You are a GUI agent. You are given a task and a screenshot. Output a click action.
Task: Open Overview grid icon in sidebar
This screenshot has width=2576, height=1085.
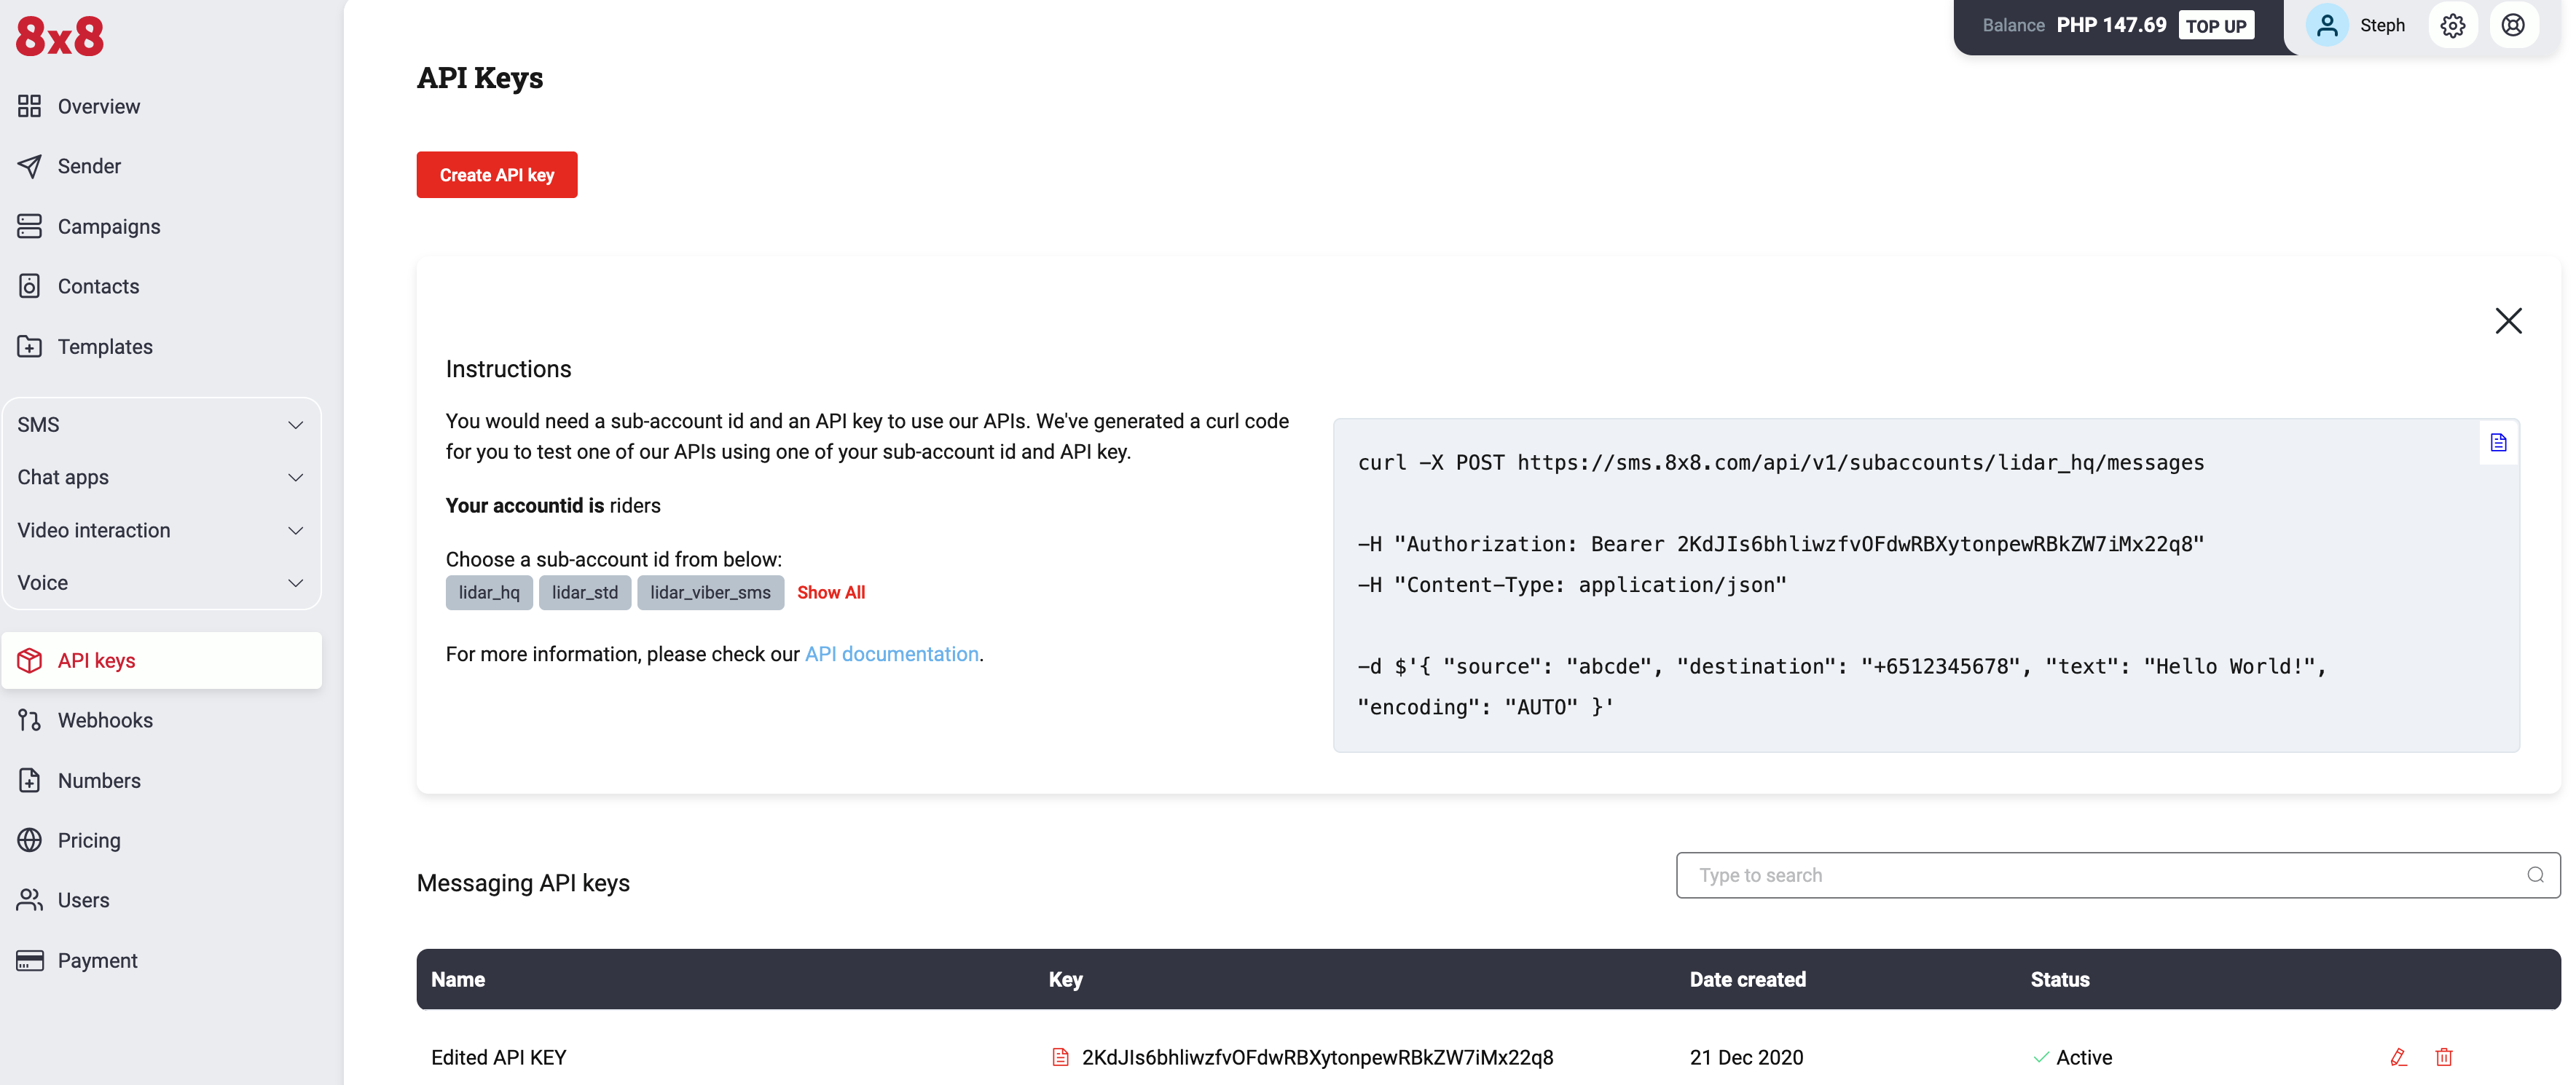pos(29,106)
